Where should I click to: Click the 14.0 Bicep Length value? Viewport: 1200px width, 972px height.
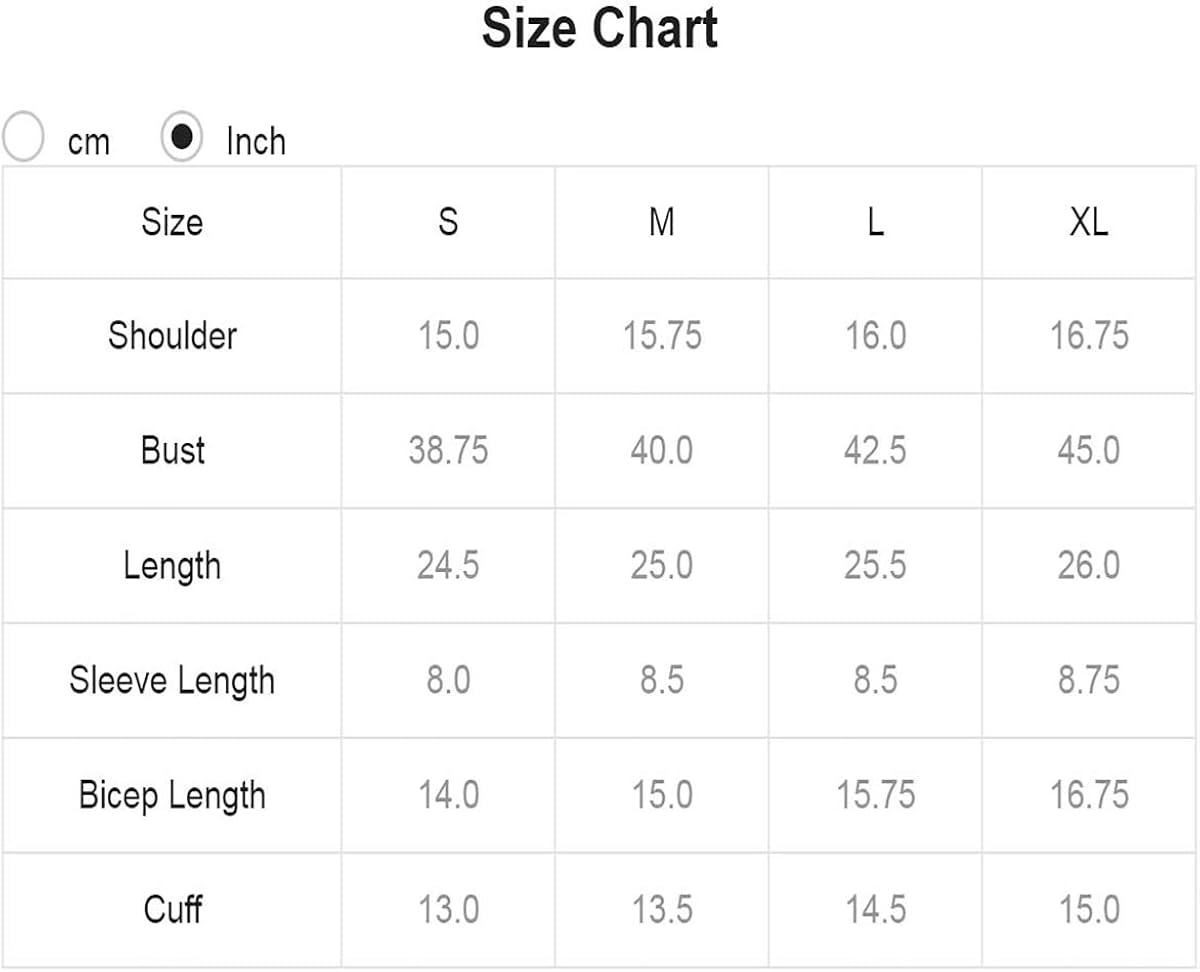pos(448,795)
